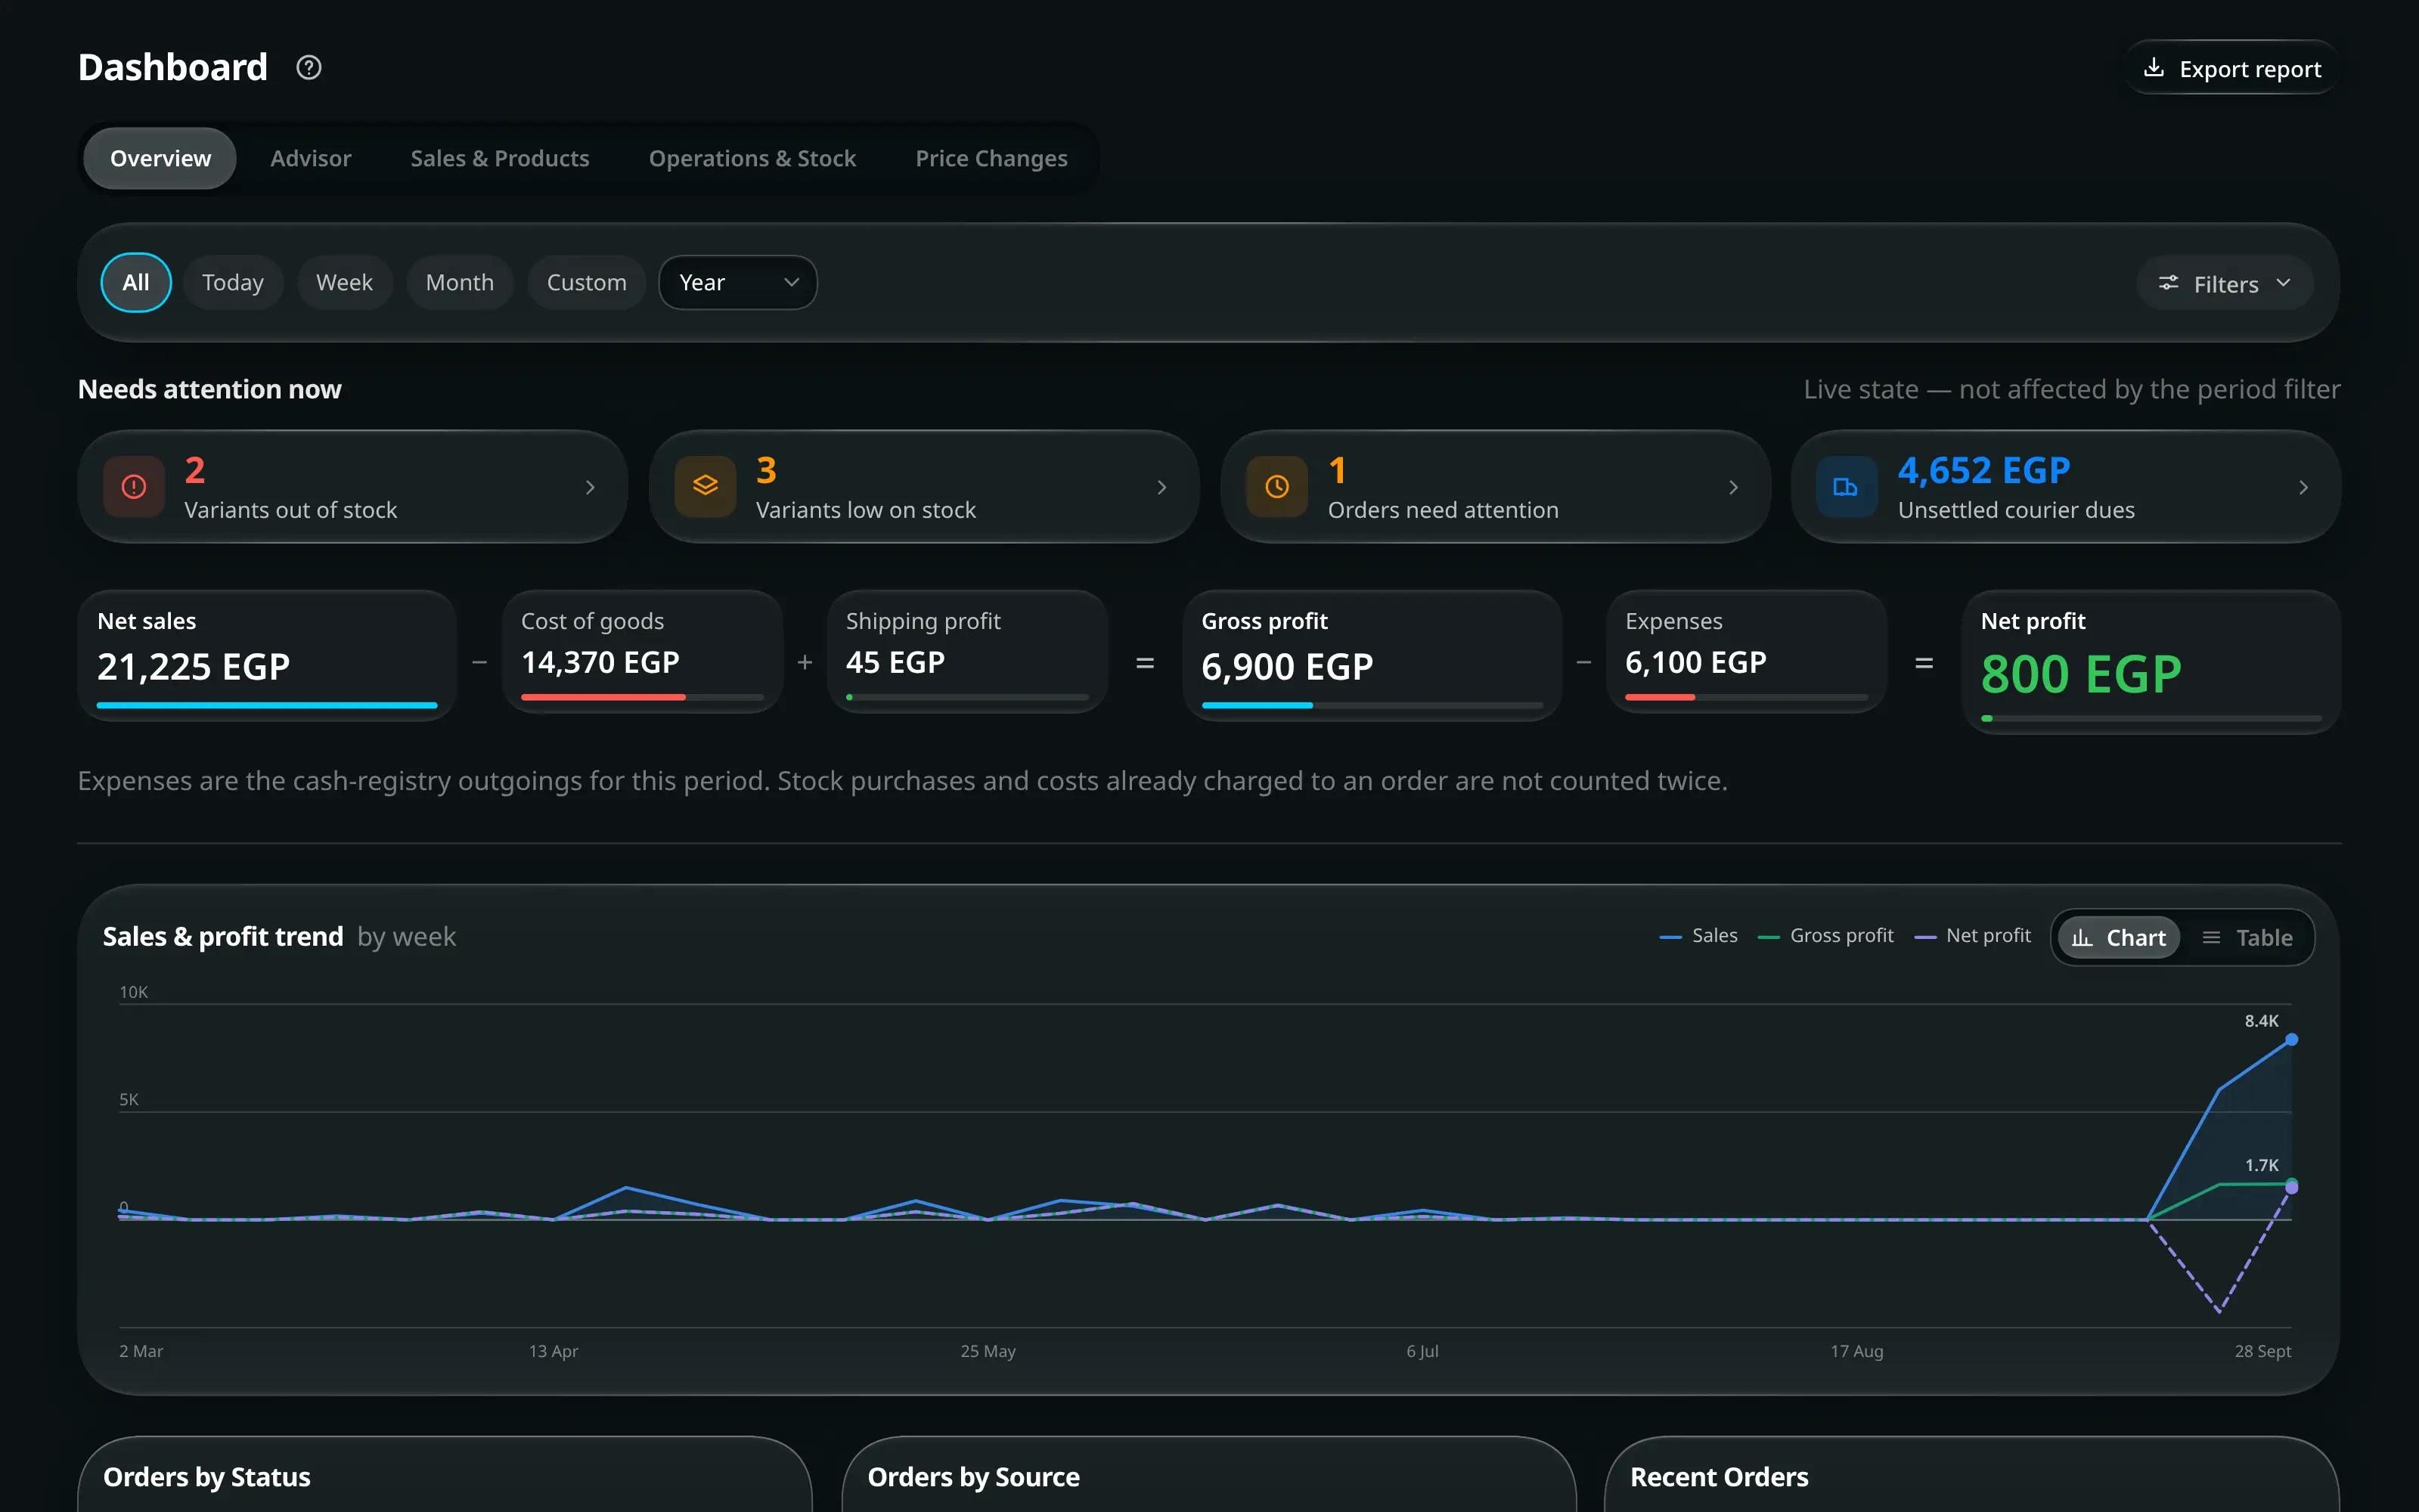The height and width of the screenshot is (1512, 2419).
Task: Click the Cost of goods 14,370 EGP card
Action: click(x=643, y=652)
